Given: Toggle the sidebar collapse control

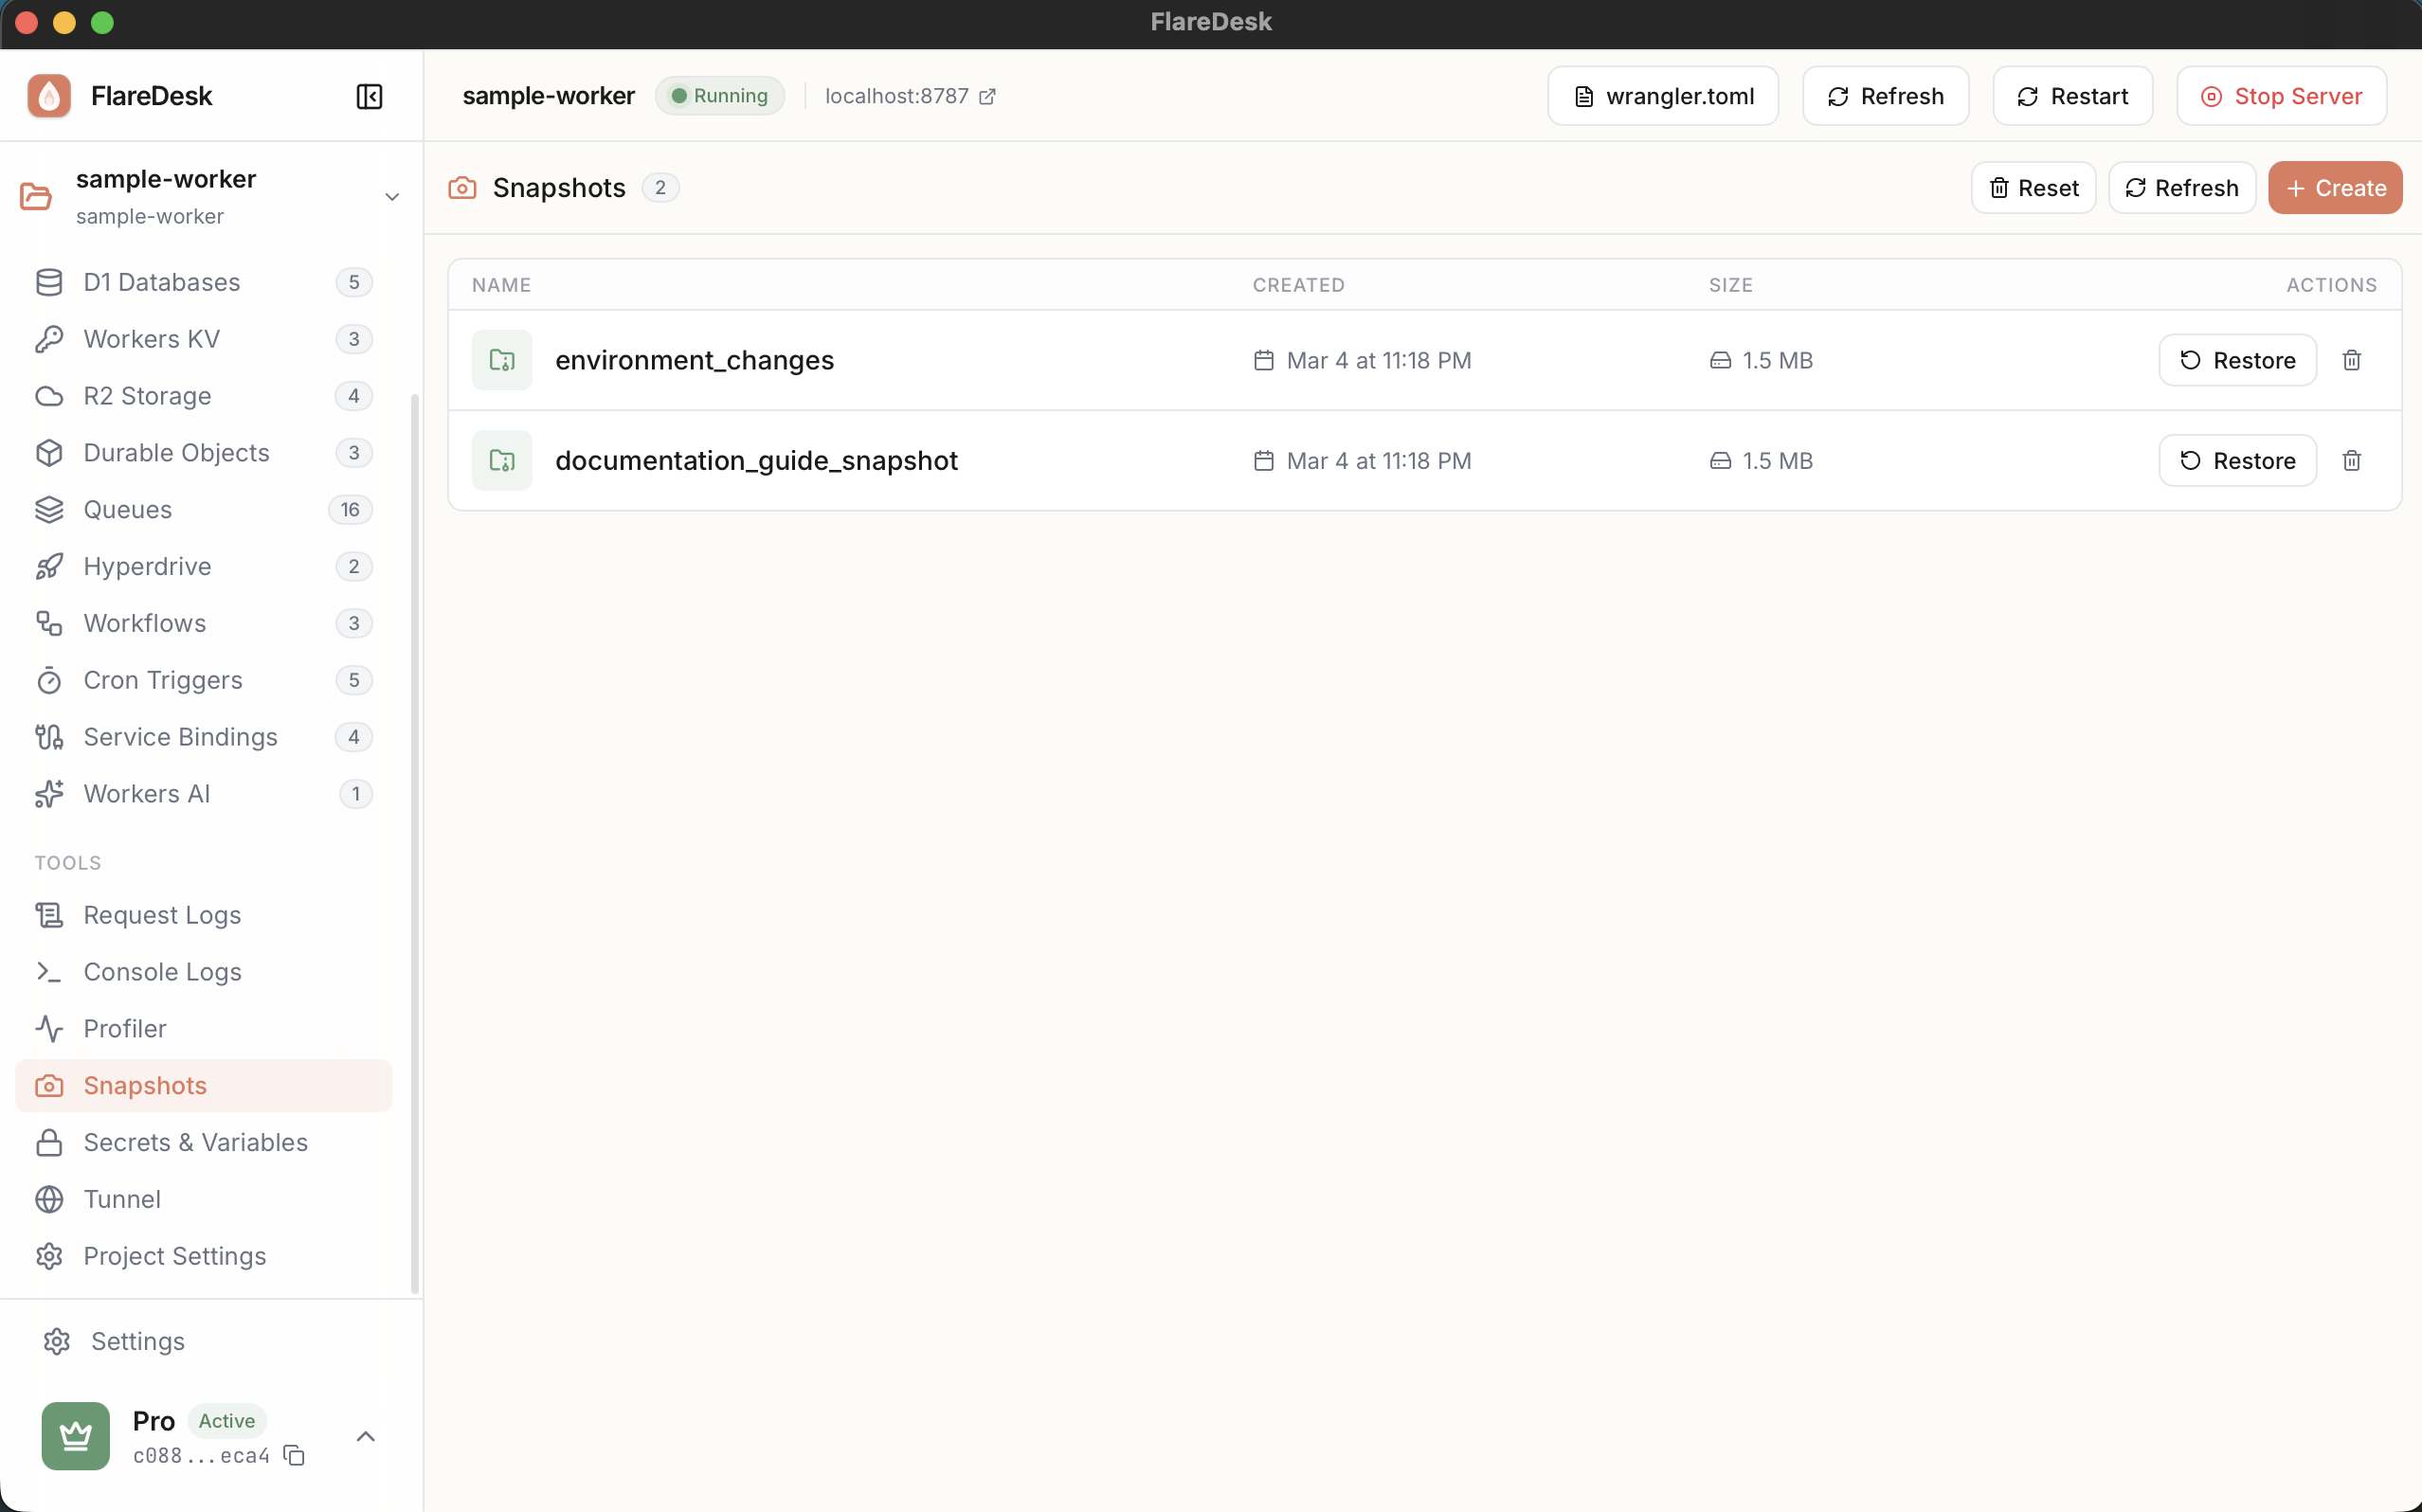Looking at the screenshot, I should [x=368, y=96].
